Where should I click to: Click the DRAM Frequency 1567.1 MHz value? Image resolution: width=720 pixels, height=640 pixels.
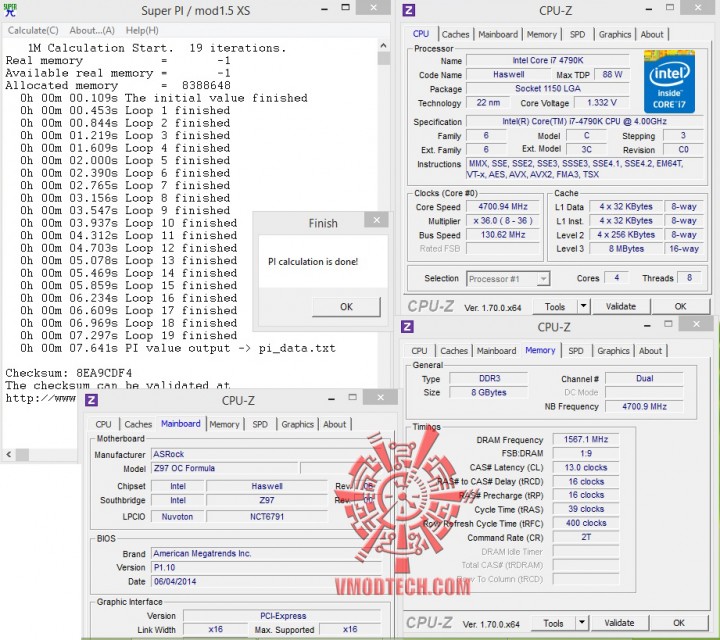[586, 439]
